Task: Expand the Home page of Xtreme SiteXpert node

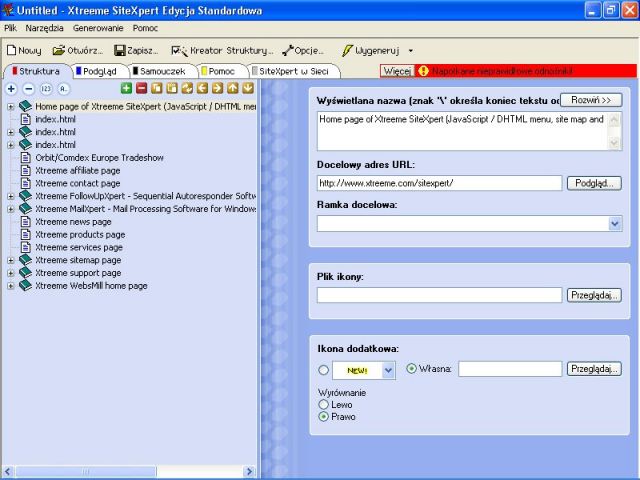Action: click(11, 107)
